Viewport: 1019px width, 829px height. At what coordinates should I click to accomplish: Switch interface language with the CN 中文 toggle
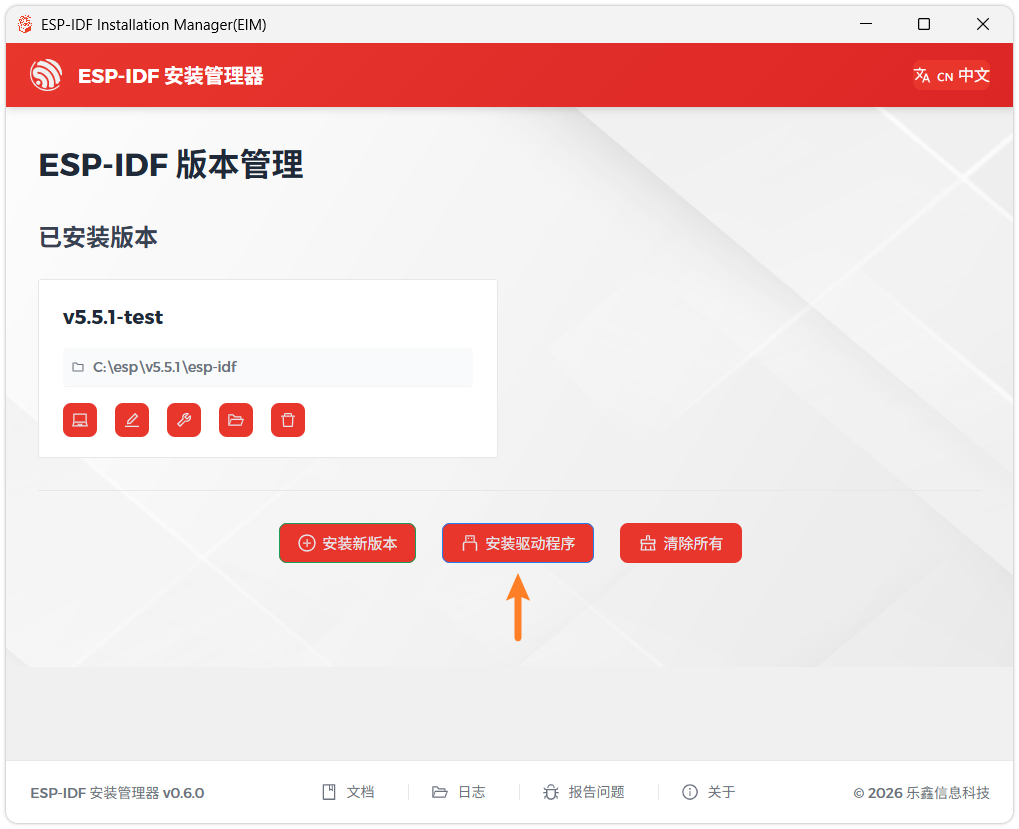pyautogui.click(x=951, y=75)
